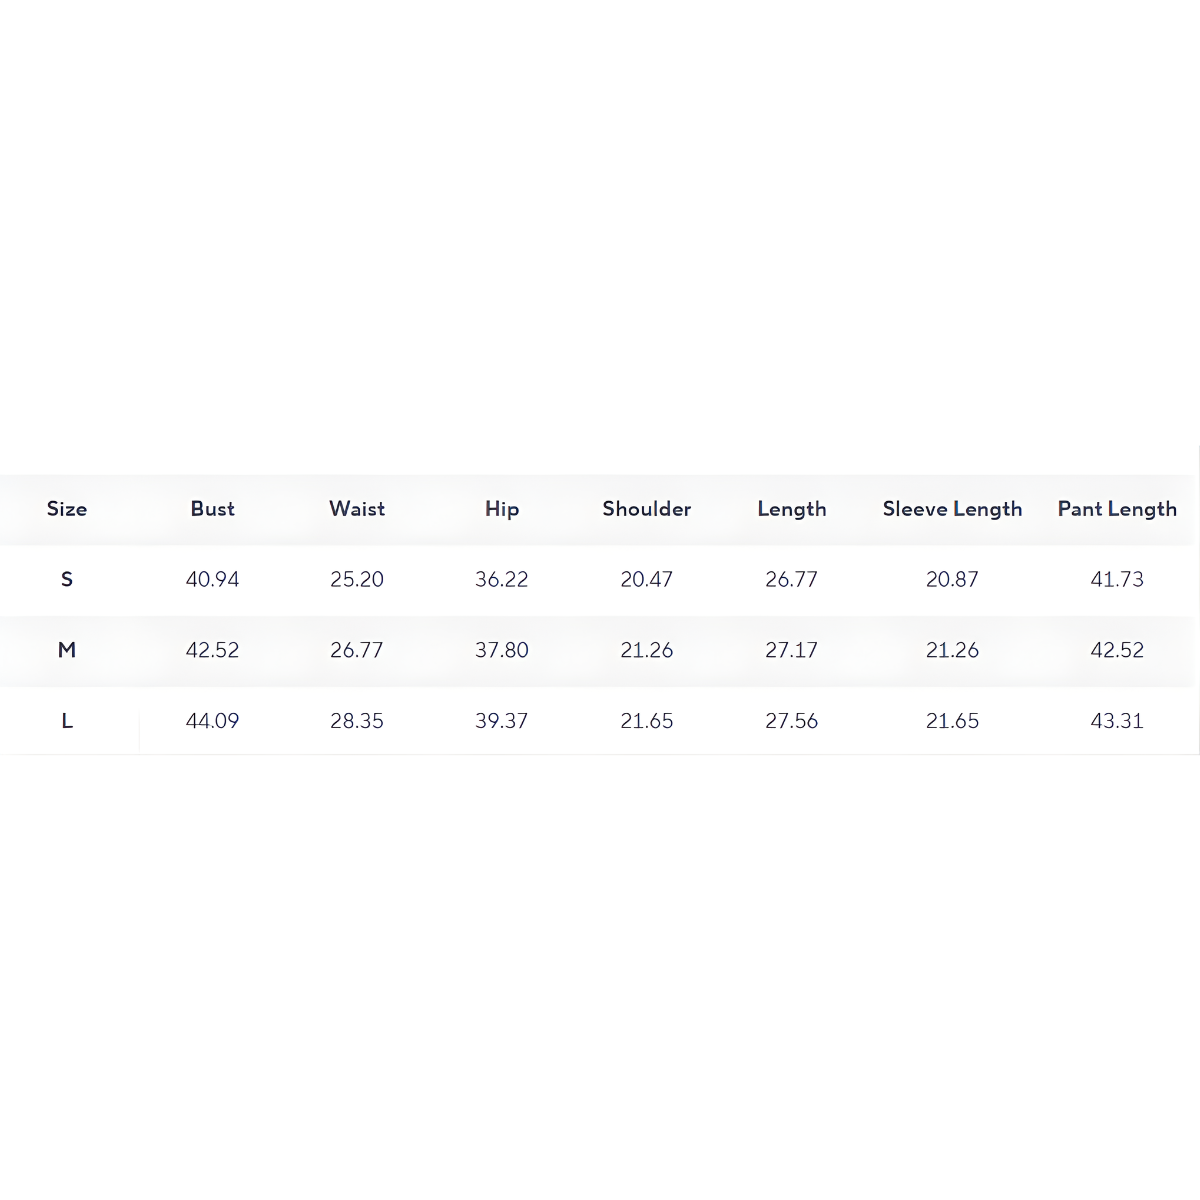
Task: Click the Size column header
Action: (x=67, y=509)
